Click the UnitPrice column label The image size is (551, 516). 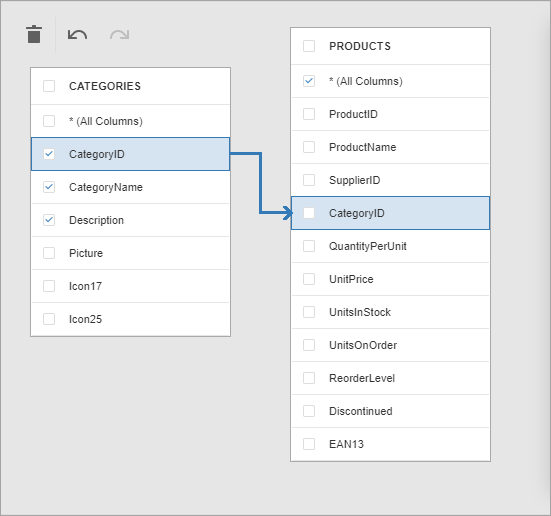(351, 279)
